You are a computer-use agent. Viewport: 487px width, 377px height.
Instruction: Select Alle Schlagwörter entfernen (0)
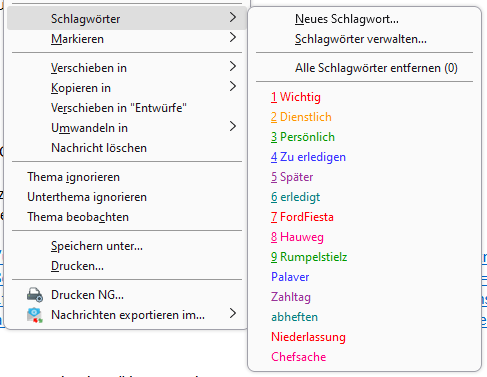tap(376, 68)
